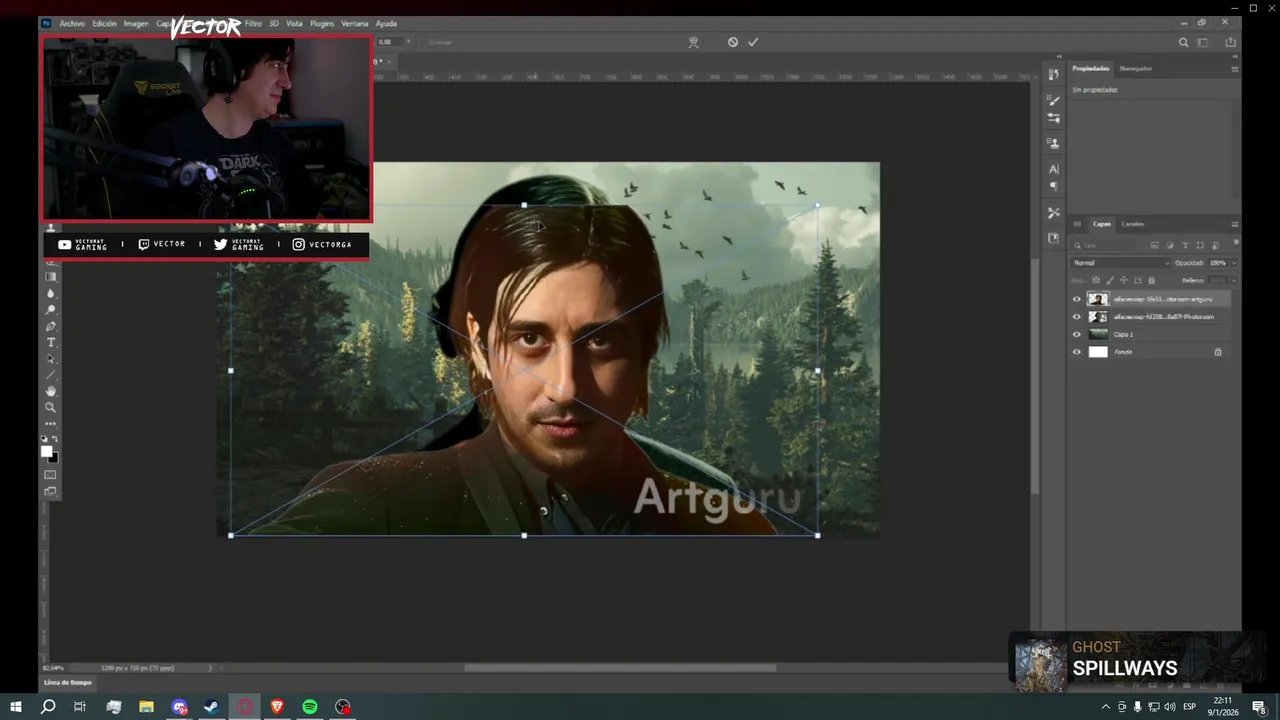Commit the transform with the checkmark
The image size is (1280, 720).
[753, 42]
